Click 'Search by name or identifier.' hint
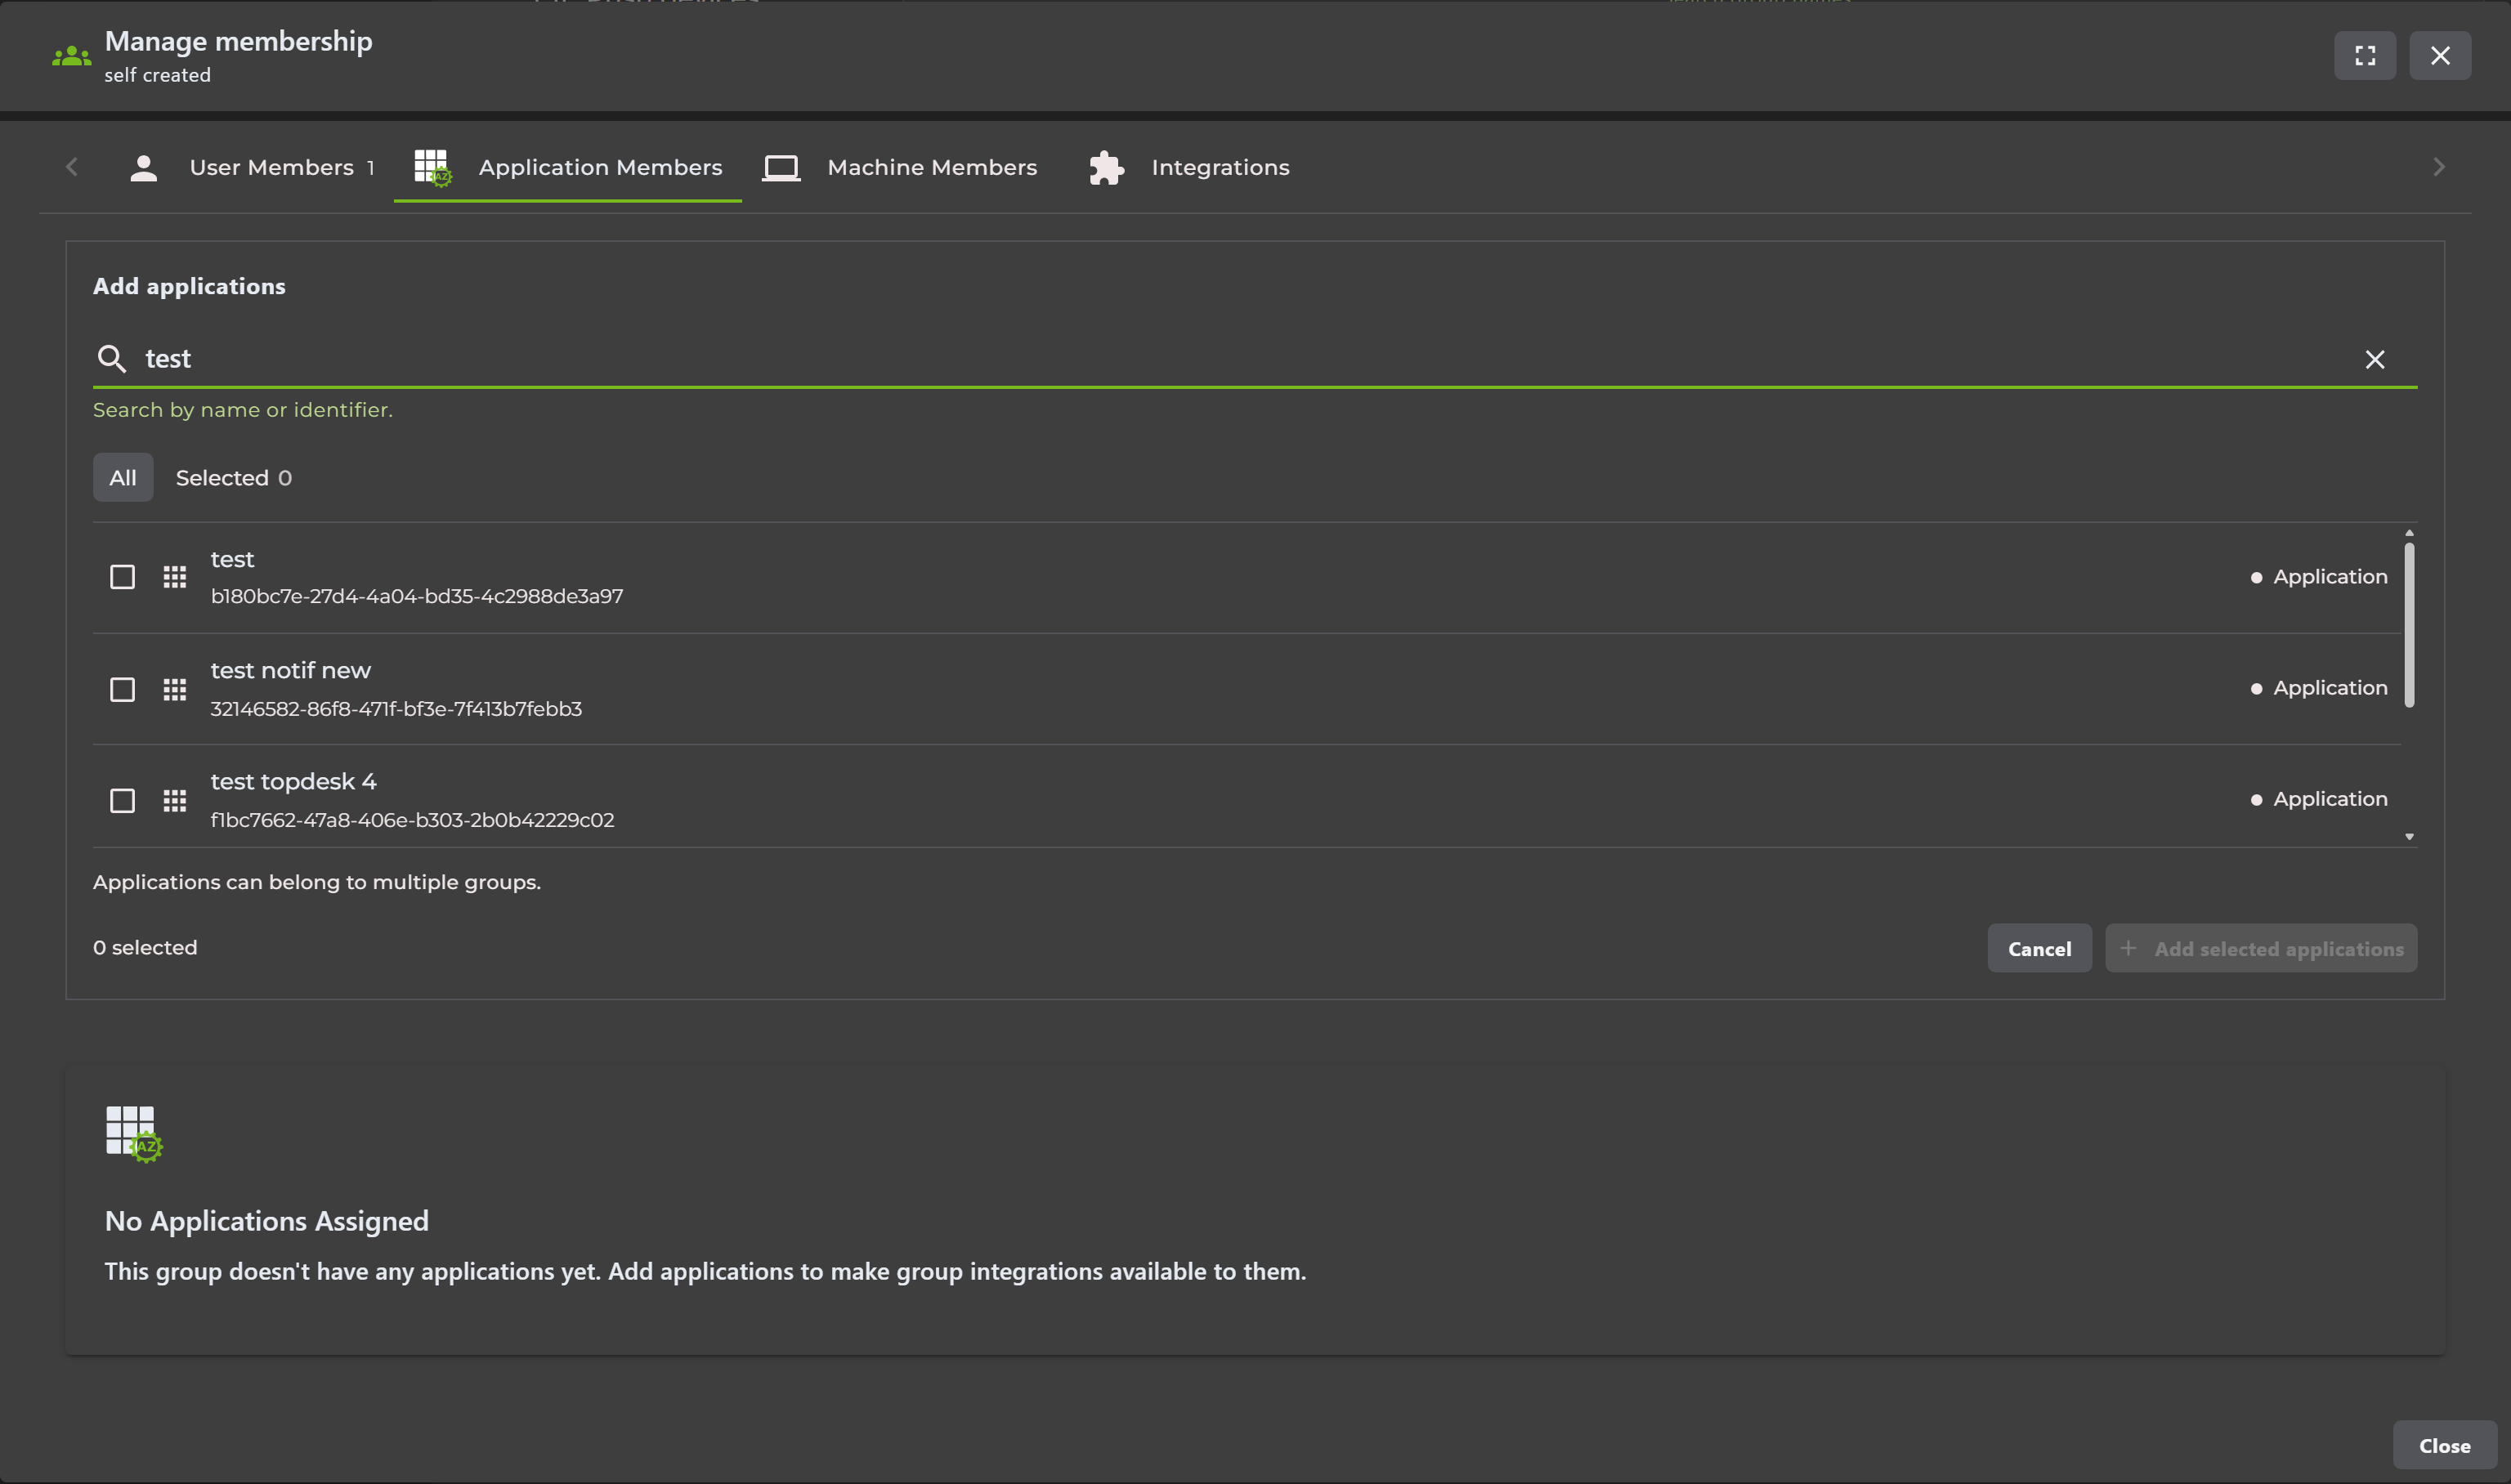 243,410
